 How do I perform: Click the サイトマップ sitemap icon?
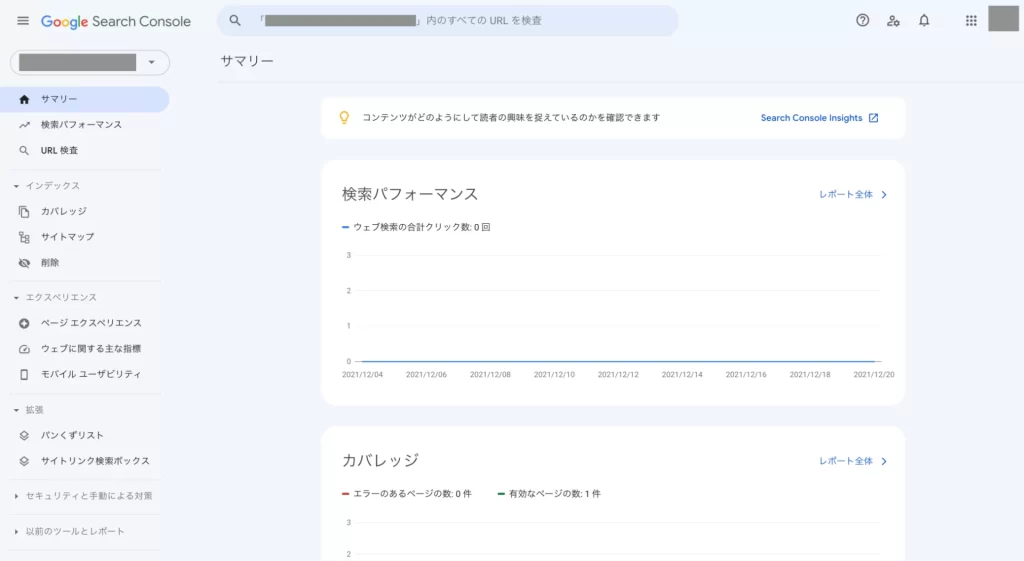point(24,237)
